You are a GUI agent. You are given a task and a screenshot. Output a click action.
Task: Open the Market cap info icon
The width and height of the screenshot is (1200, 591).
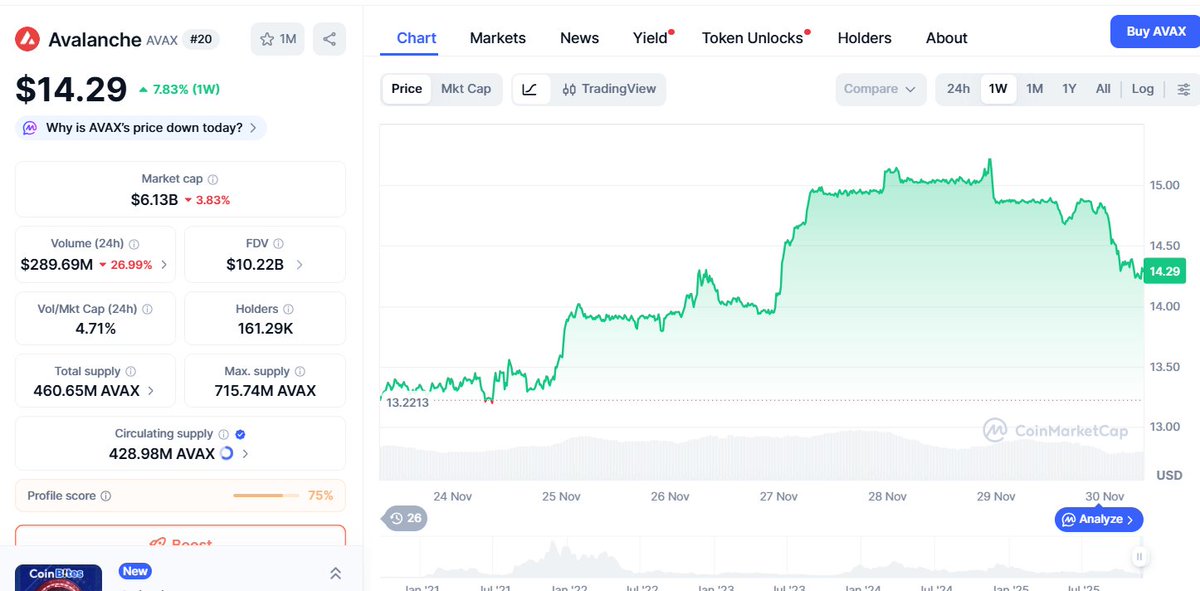click(213, 179)
